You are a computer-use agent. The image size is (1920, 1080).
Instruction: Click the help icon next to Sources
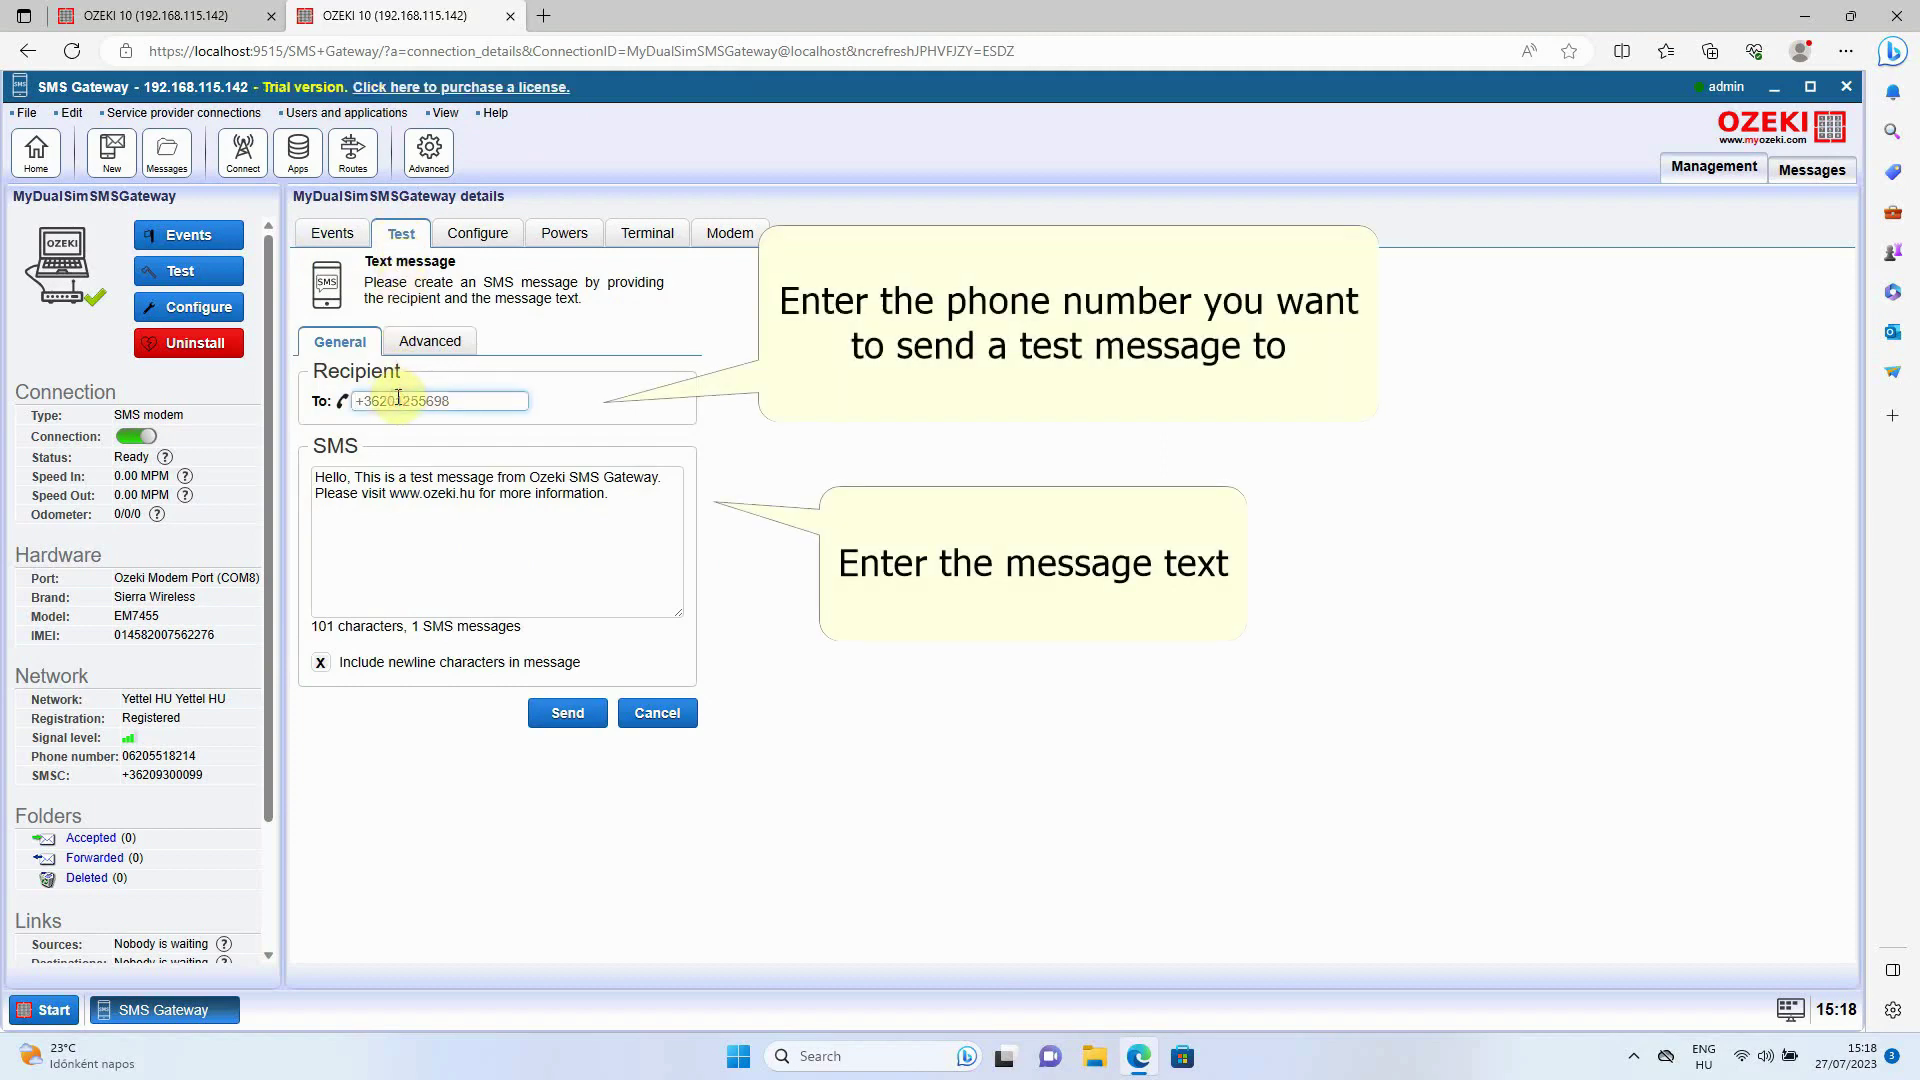pos(224,944)
